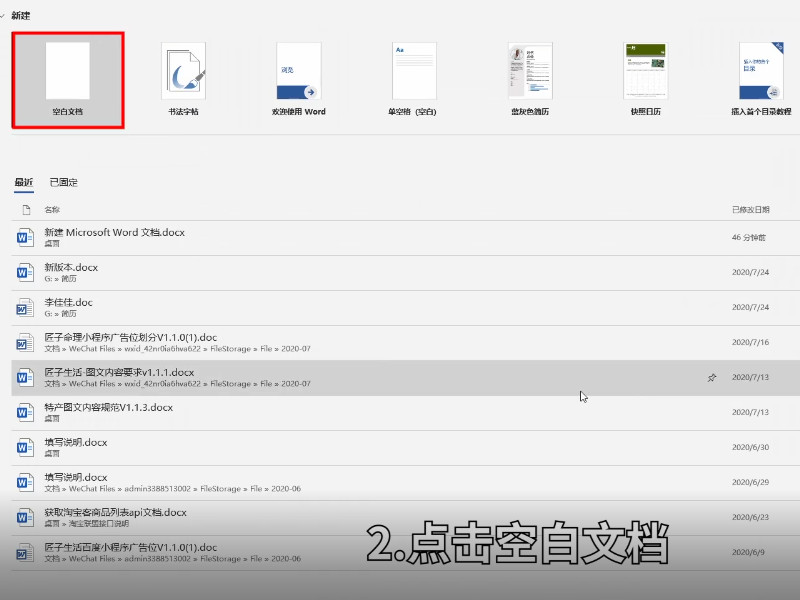Click doc icon of 匠子生活百度小程序广告位V1.1.0(1).doc
800x600 pixels.
[x=24, y=553]
